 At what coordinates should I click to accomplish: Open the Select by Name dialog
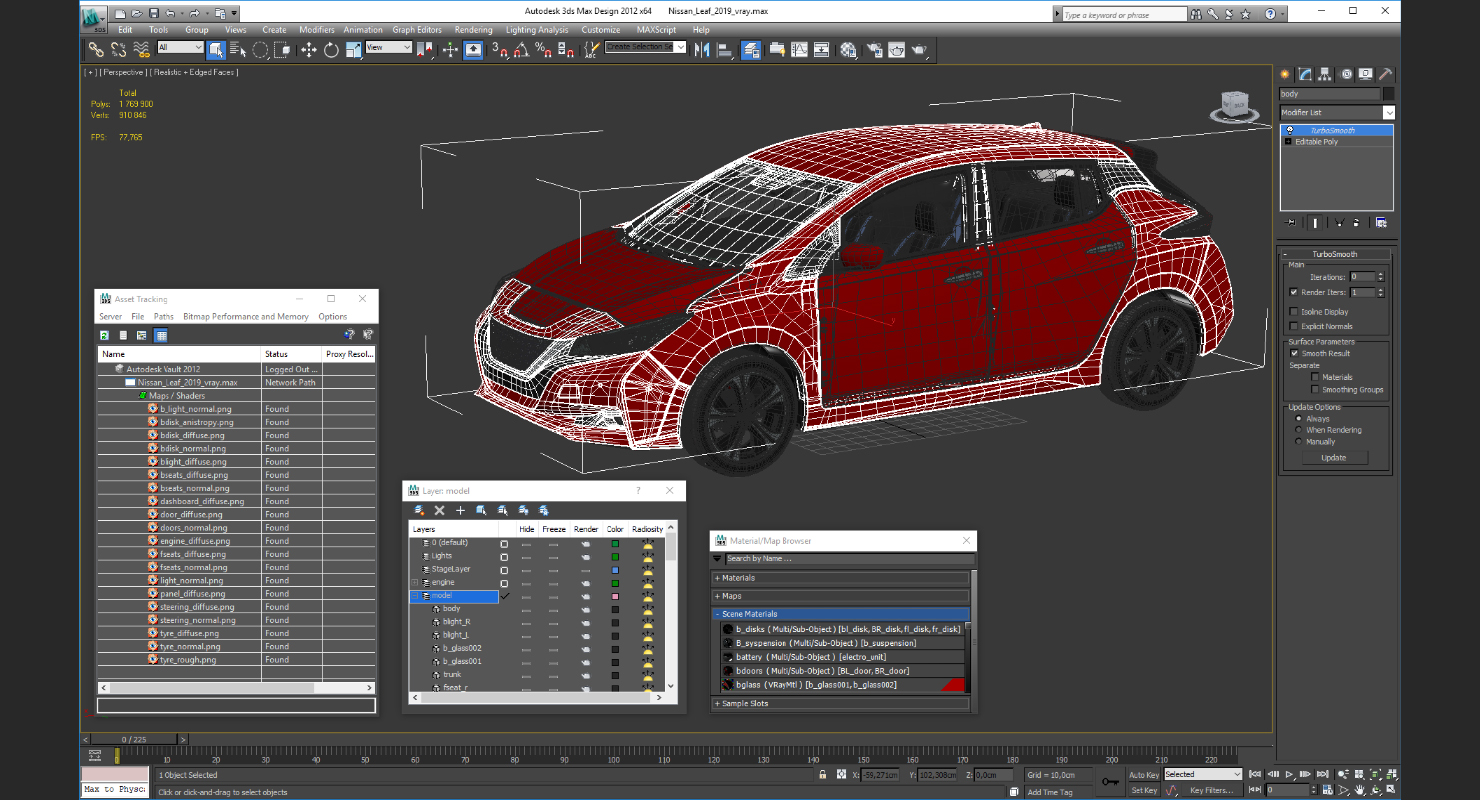click(237, 49)
